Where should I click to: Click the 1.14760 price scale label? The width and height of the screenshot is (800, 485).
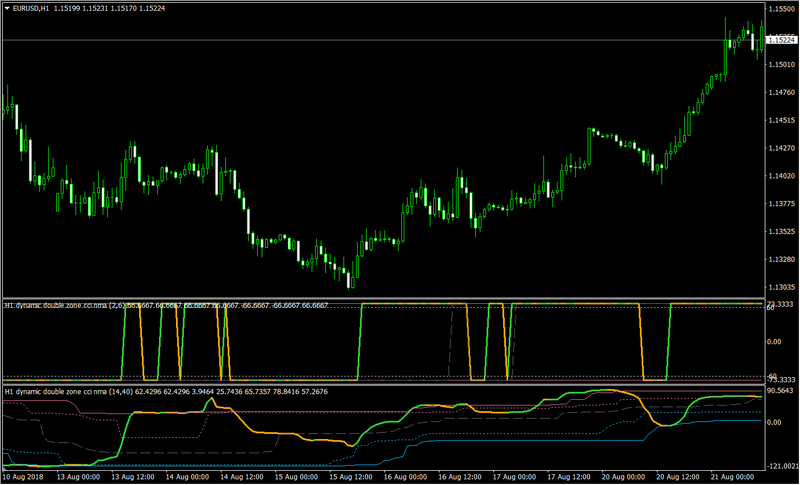tap(782, 93)
